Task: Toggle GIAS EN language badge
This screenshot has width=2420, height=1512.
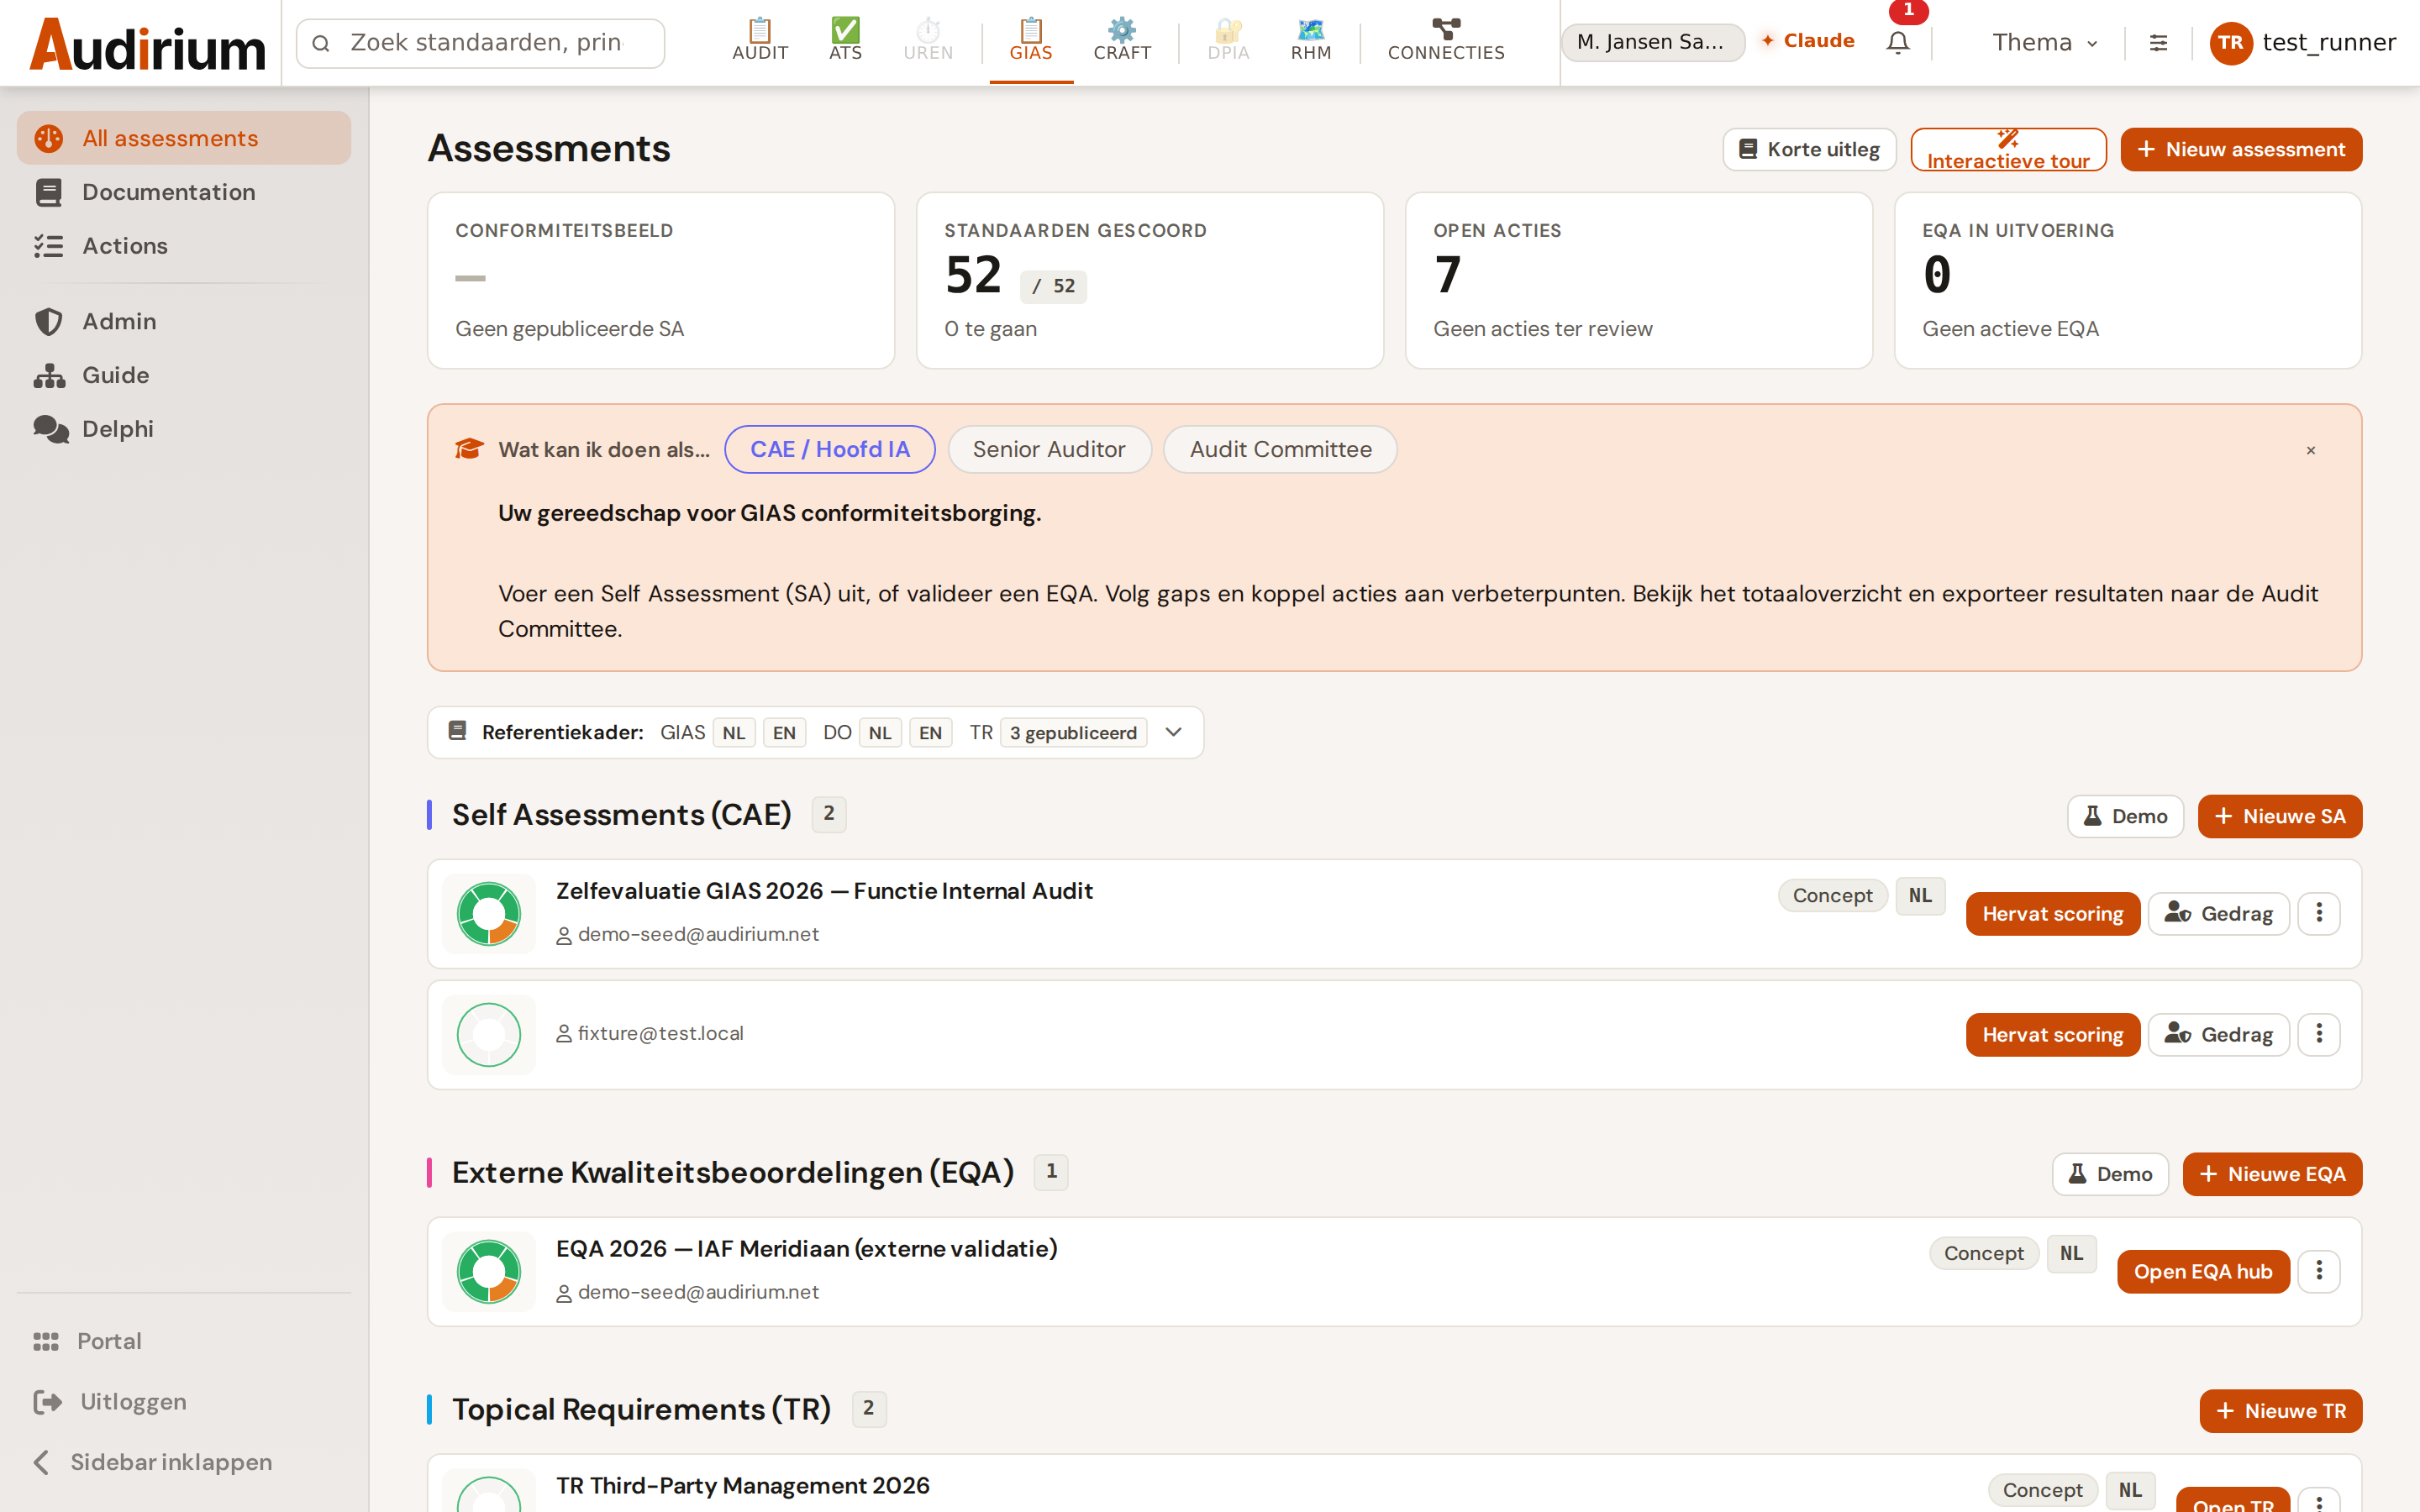Action: 784,733
